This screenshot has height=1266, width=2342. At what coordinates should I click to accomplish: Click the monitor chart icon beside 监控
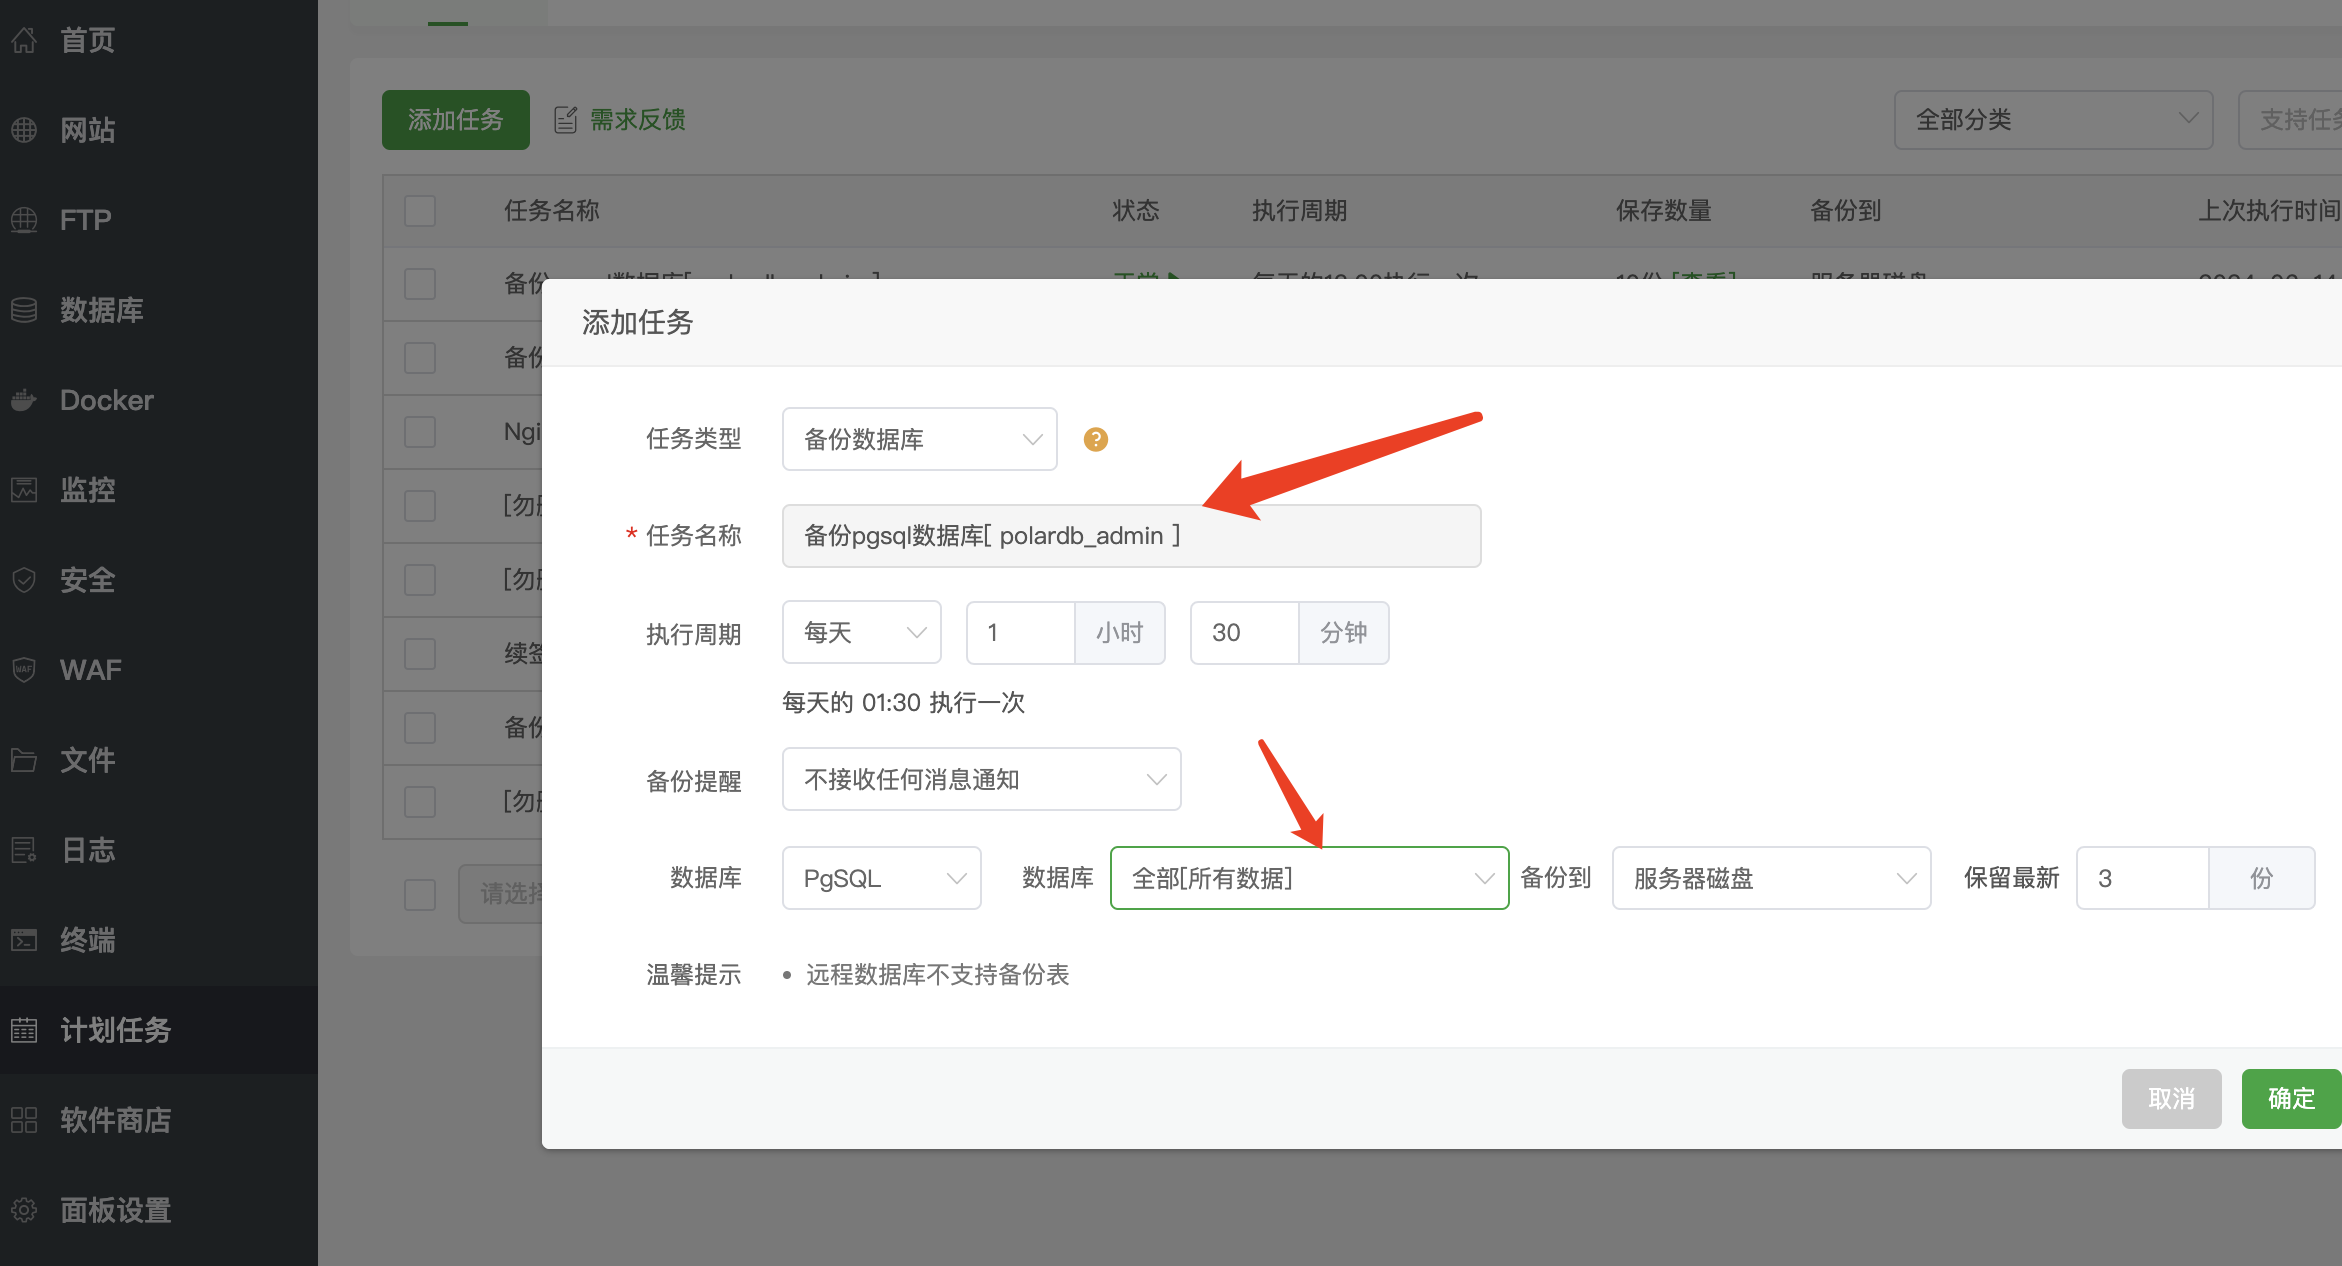24,490
